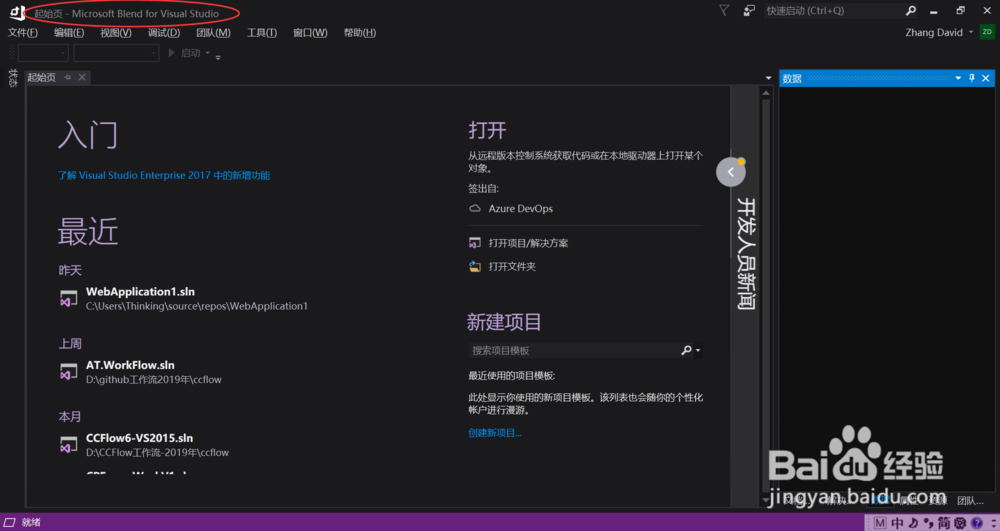Image resolution: width=1000 pixels, height=531 pixels.
Task: Open the dropdown arrow next to 启动
Action: click(x=208, y=53)
